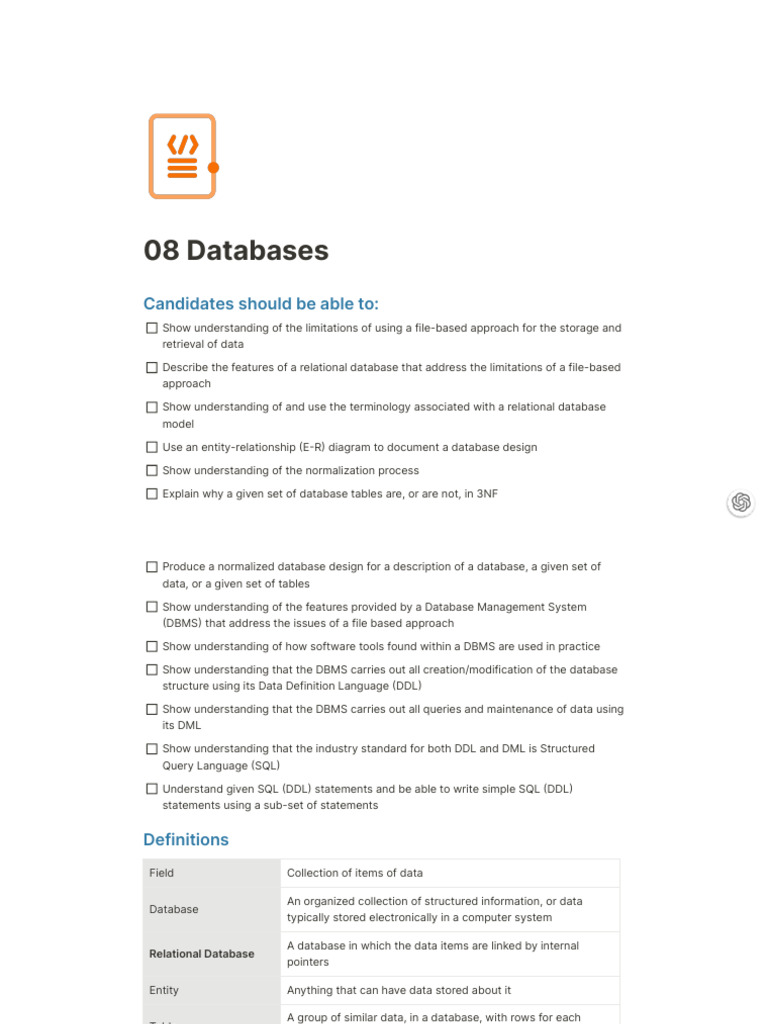Viewport: 768px width, 1024px height.
Task: Click the orange code document page icon
Action: coord(182,156)
